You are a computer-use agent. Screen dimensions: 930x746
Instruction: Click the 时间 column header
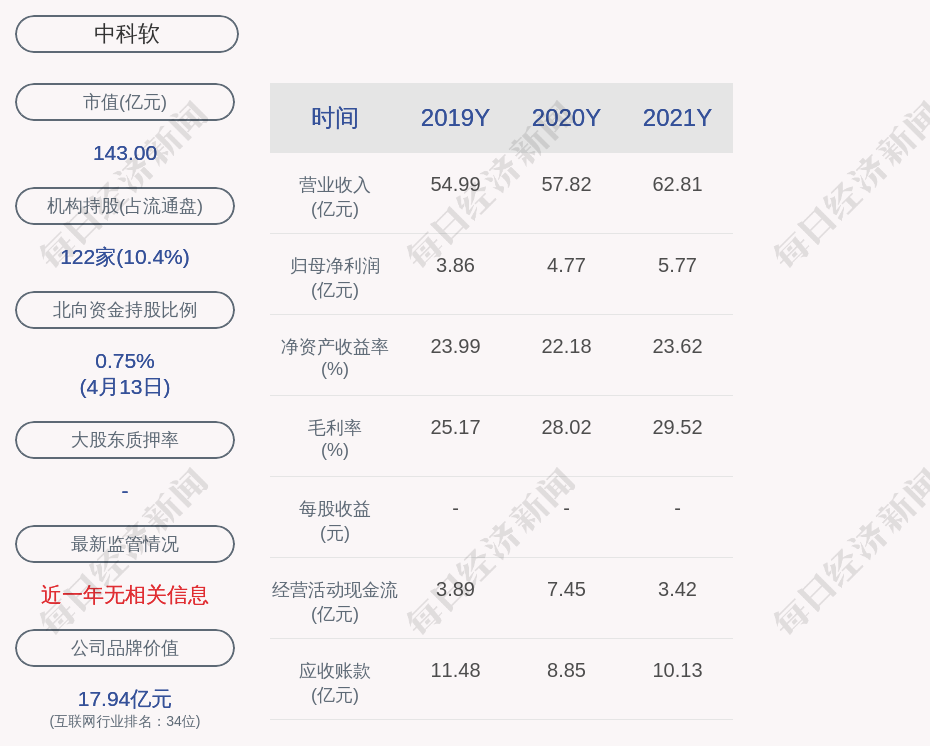335,118
